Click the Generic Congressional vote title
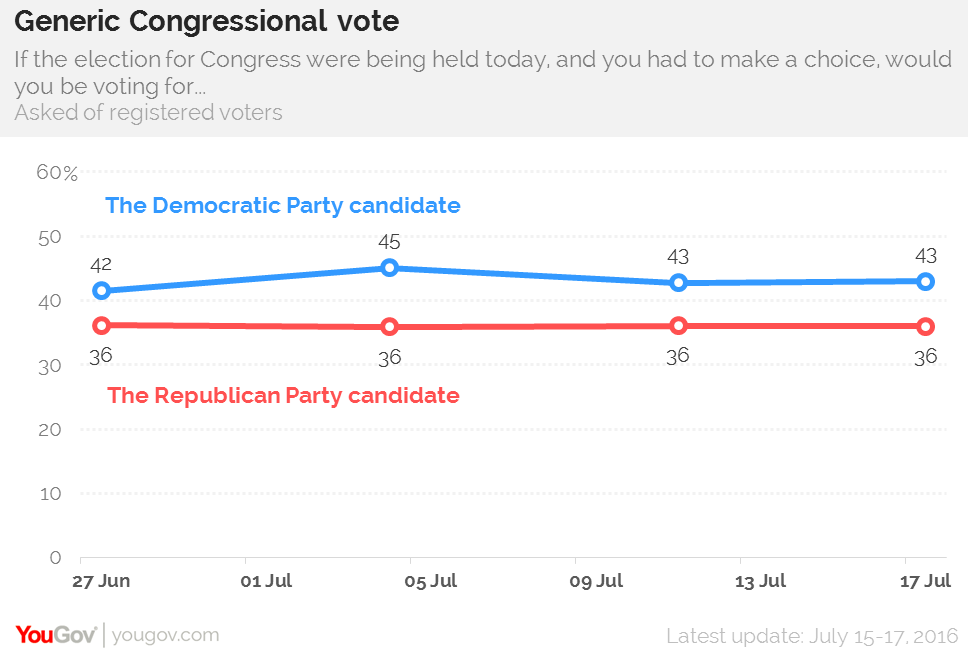 click(x=207, y=22)
